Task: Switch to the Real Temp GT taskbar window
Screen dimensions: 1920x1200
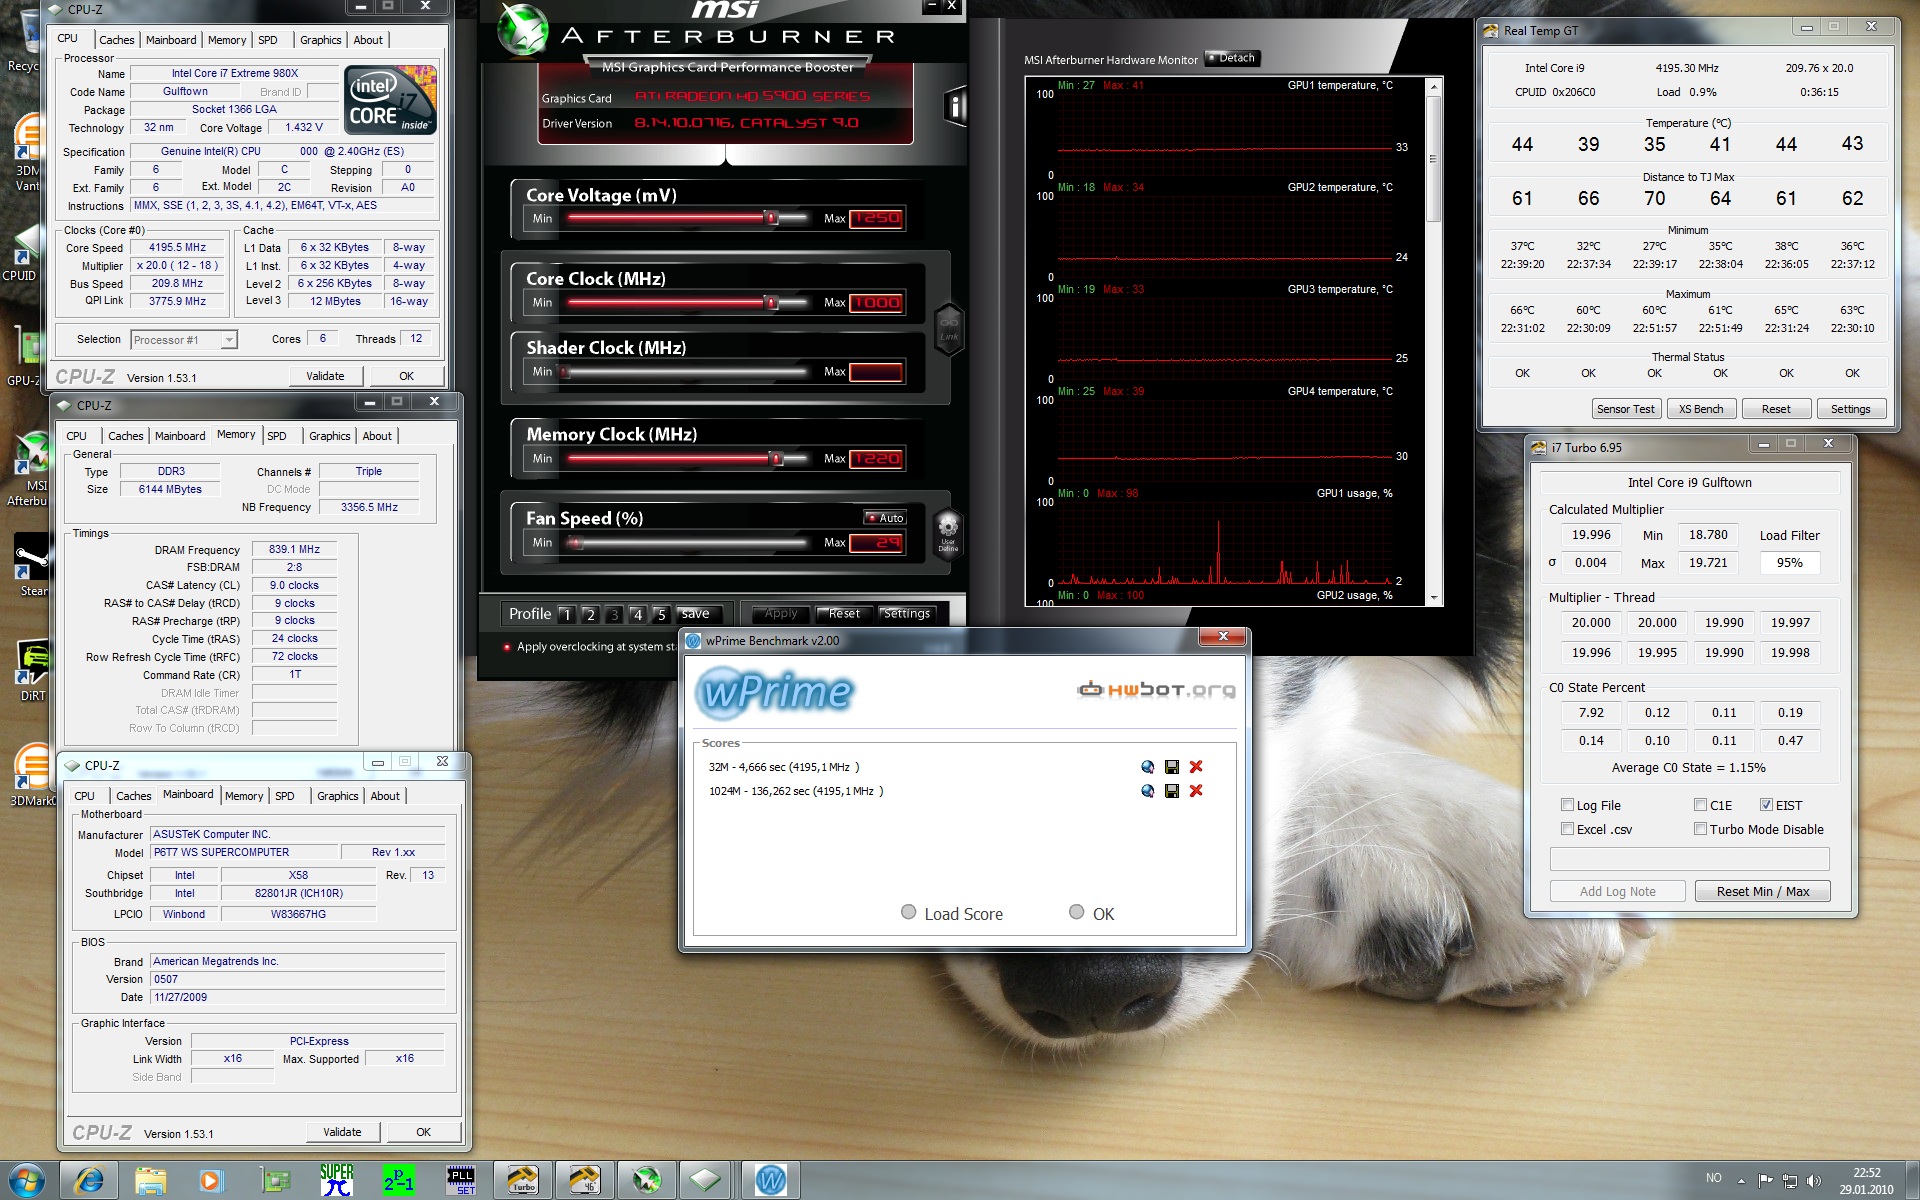Action: (585, 1180)
